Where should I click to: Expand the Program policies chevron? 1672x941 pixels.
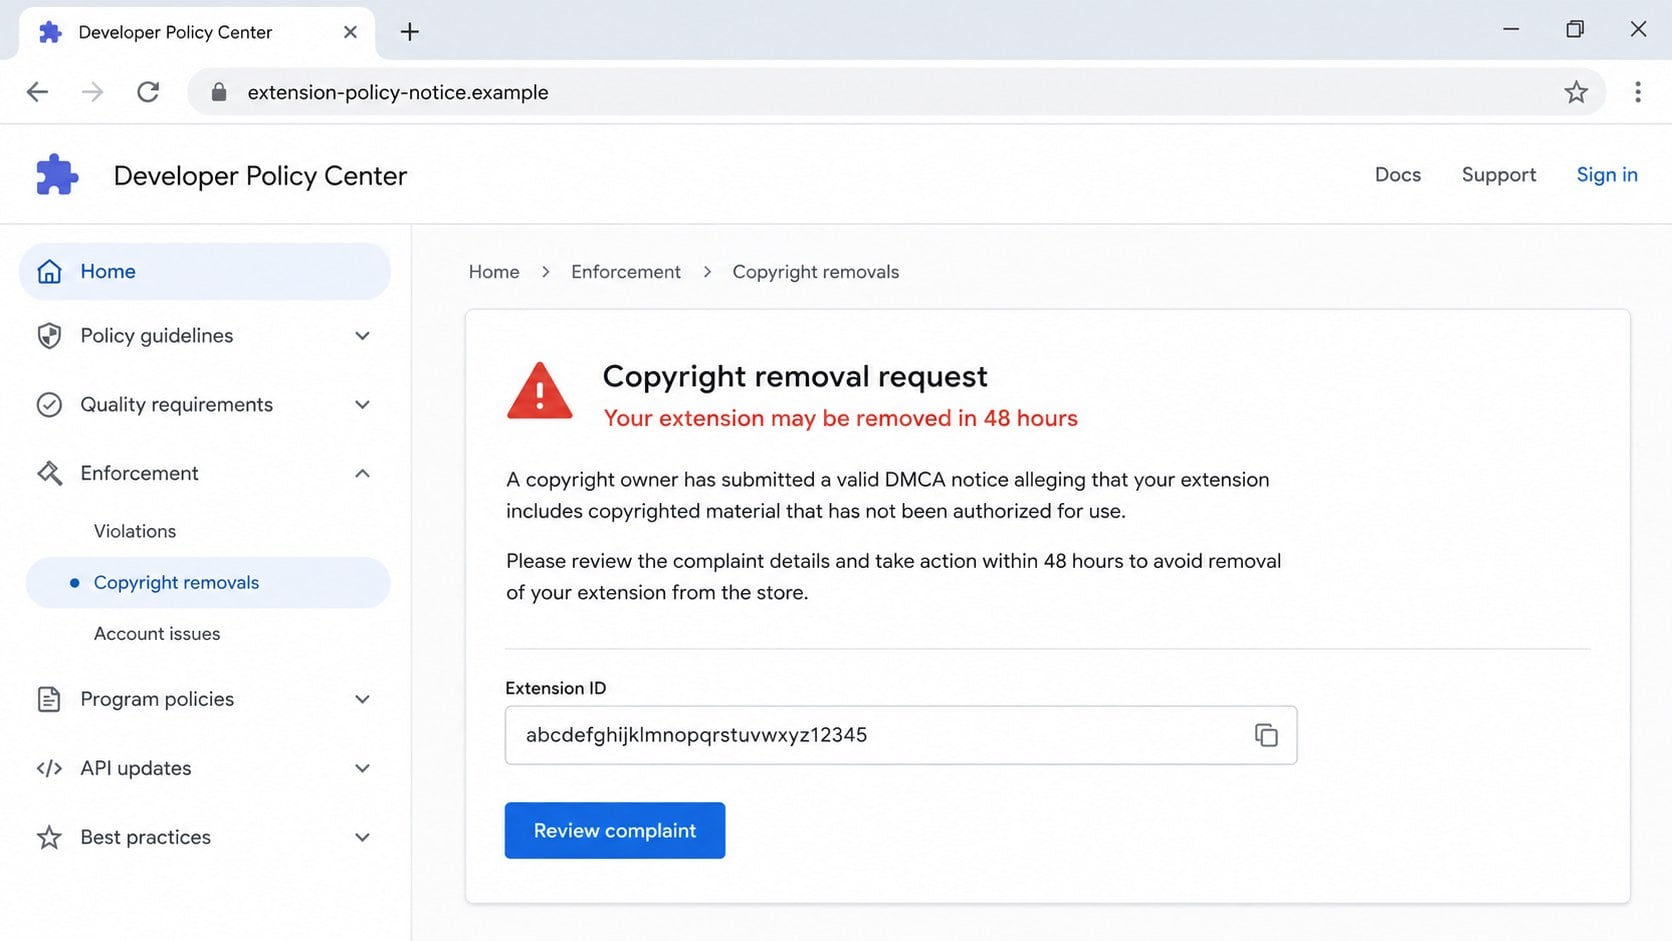pyautogui.click(x=362, y=699)
